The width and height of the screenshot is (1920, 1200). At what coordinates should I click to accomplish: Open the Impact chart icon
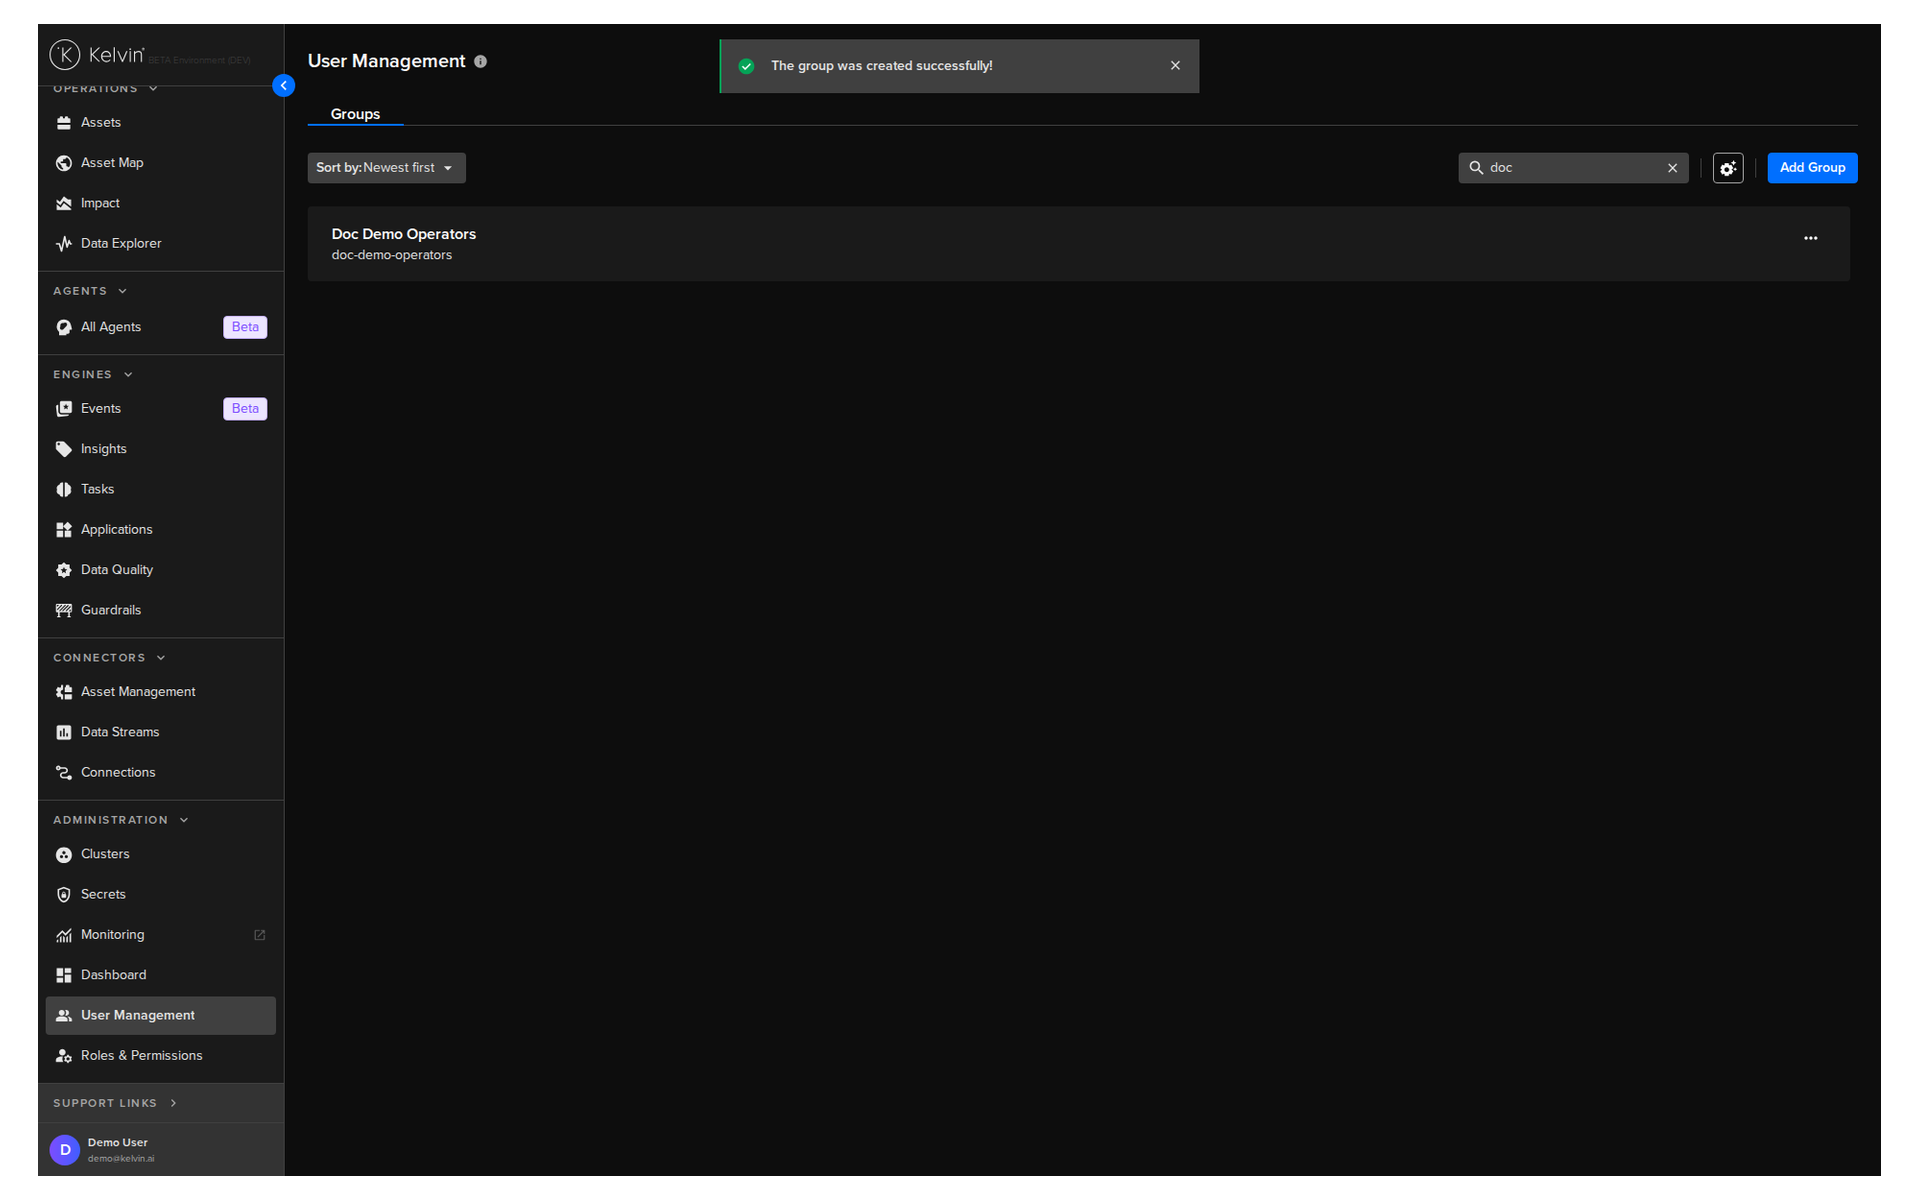[x=64, y=203]
